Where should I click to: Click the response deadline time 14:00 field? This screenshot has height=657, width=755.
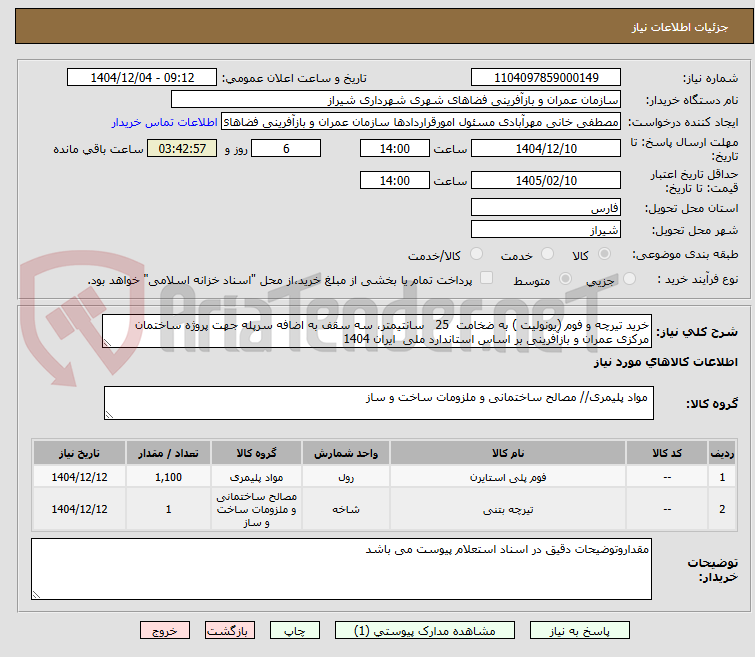click(x=395, y=148)
